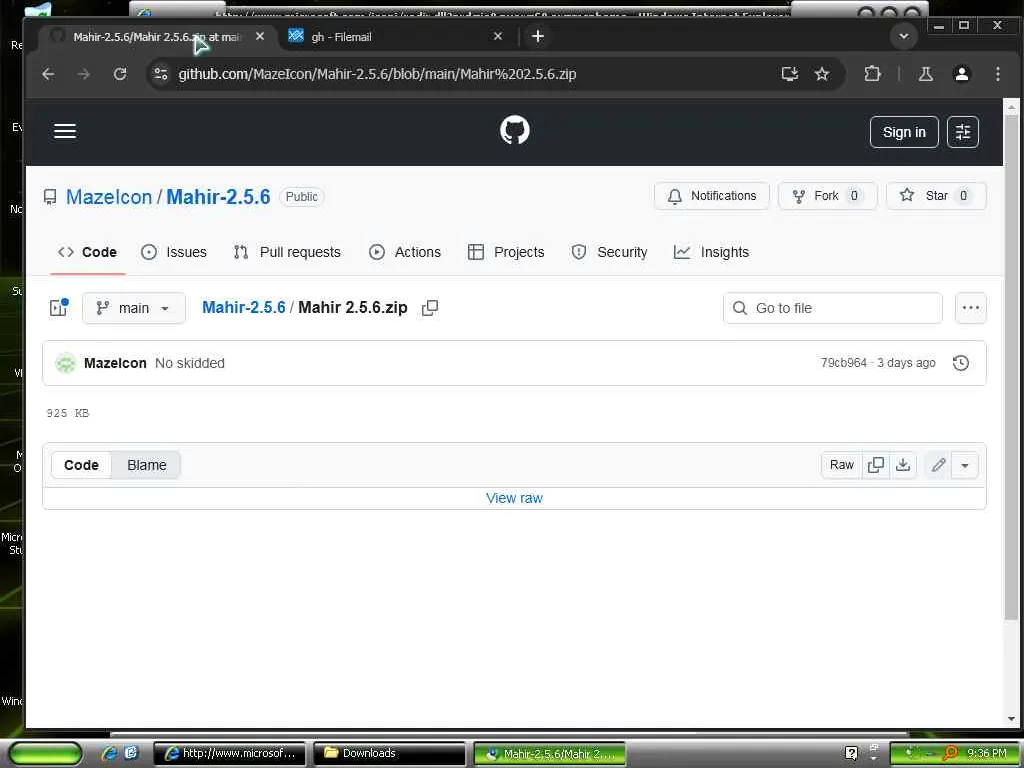Viewport: 1024px width, 768px height.
Task: Click the Notifications button
Action: [712, 196]
